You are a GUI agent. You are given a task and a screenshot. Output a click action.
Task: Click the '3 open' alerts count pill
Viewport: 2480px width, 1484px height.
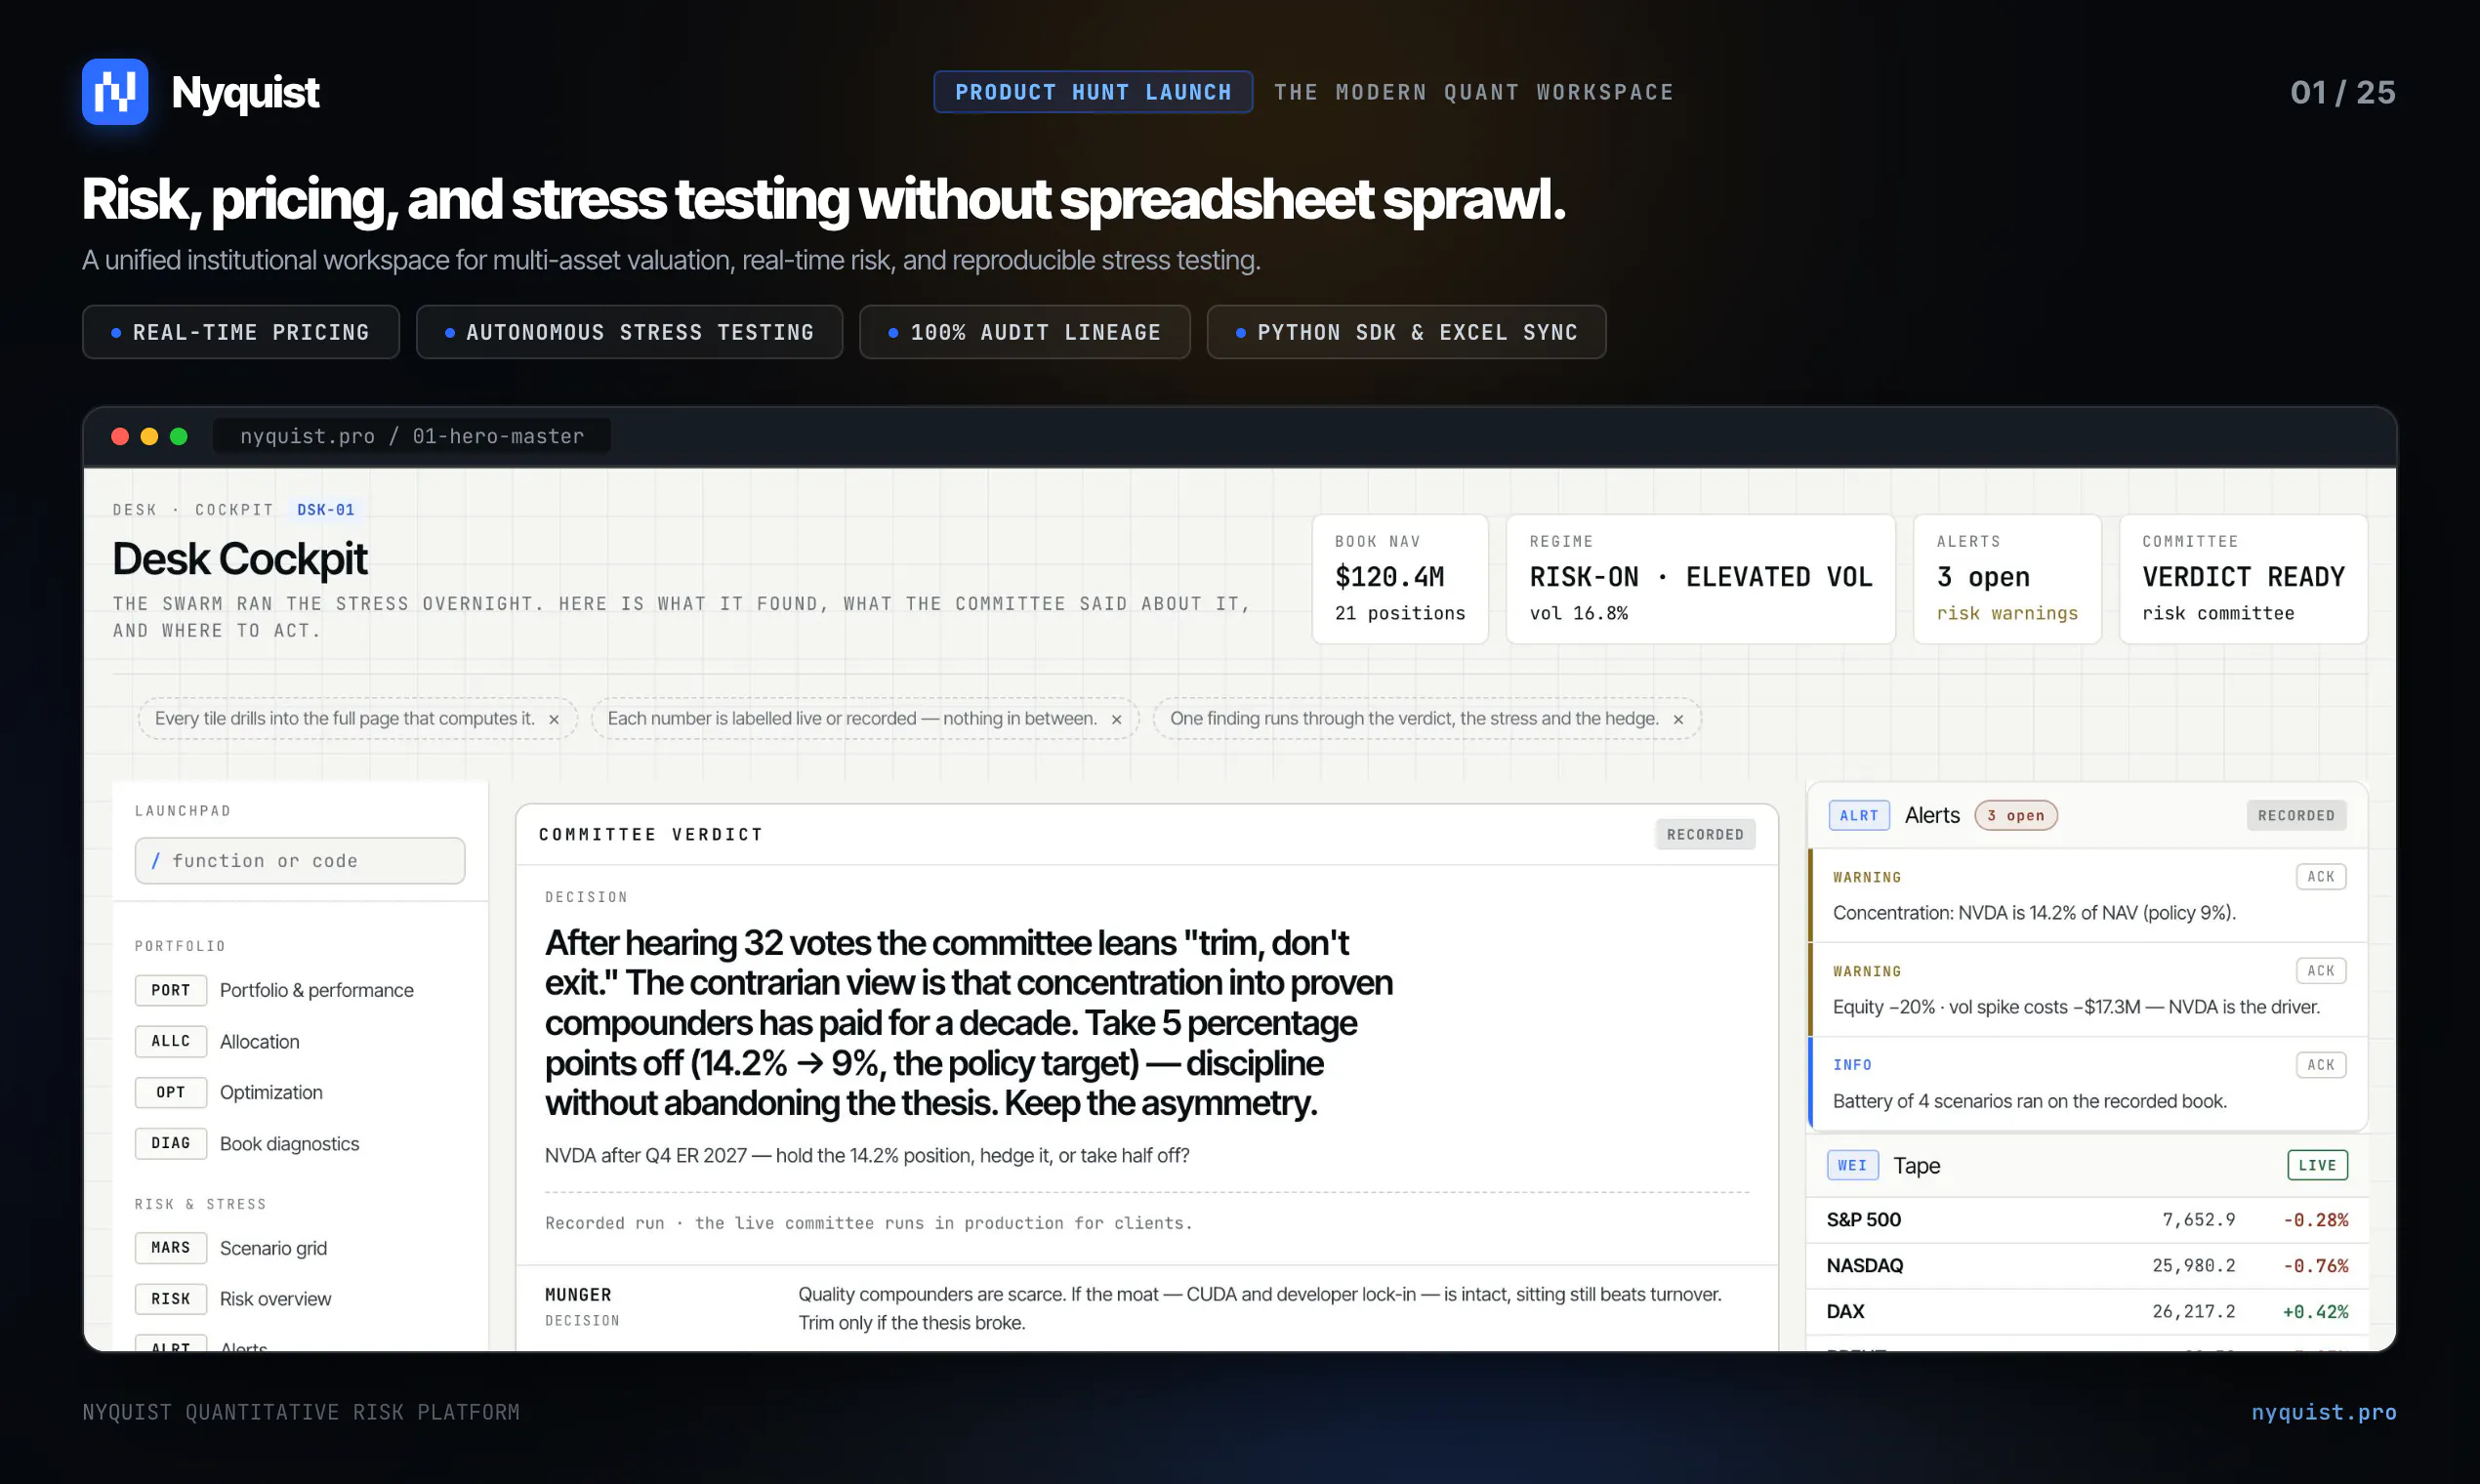click(x=2016, y=815)
